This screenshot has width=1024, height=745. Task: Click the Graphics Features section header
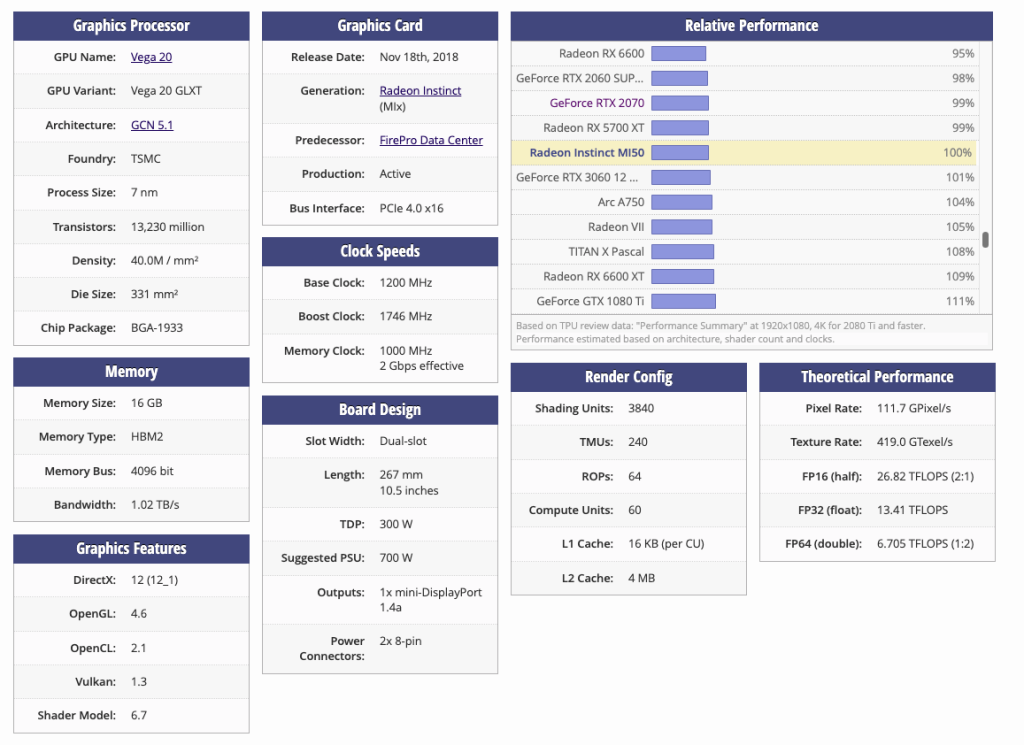[131, 549]
